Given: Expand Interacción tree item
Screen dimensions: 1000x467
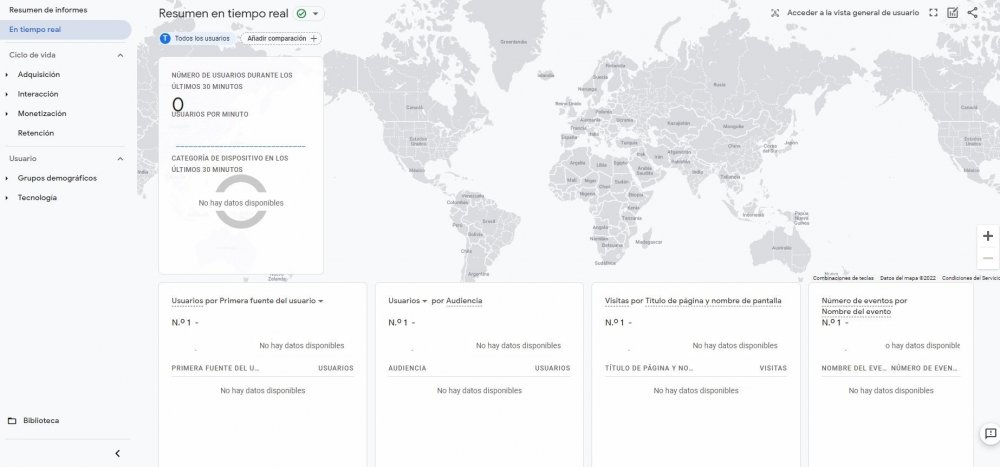Looking at the screenshot, I should coord(7,94).
